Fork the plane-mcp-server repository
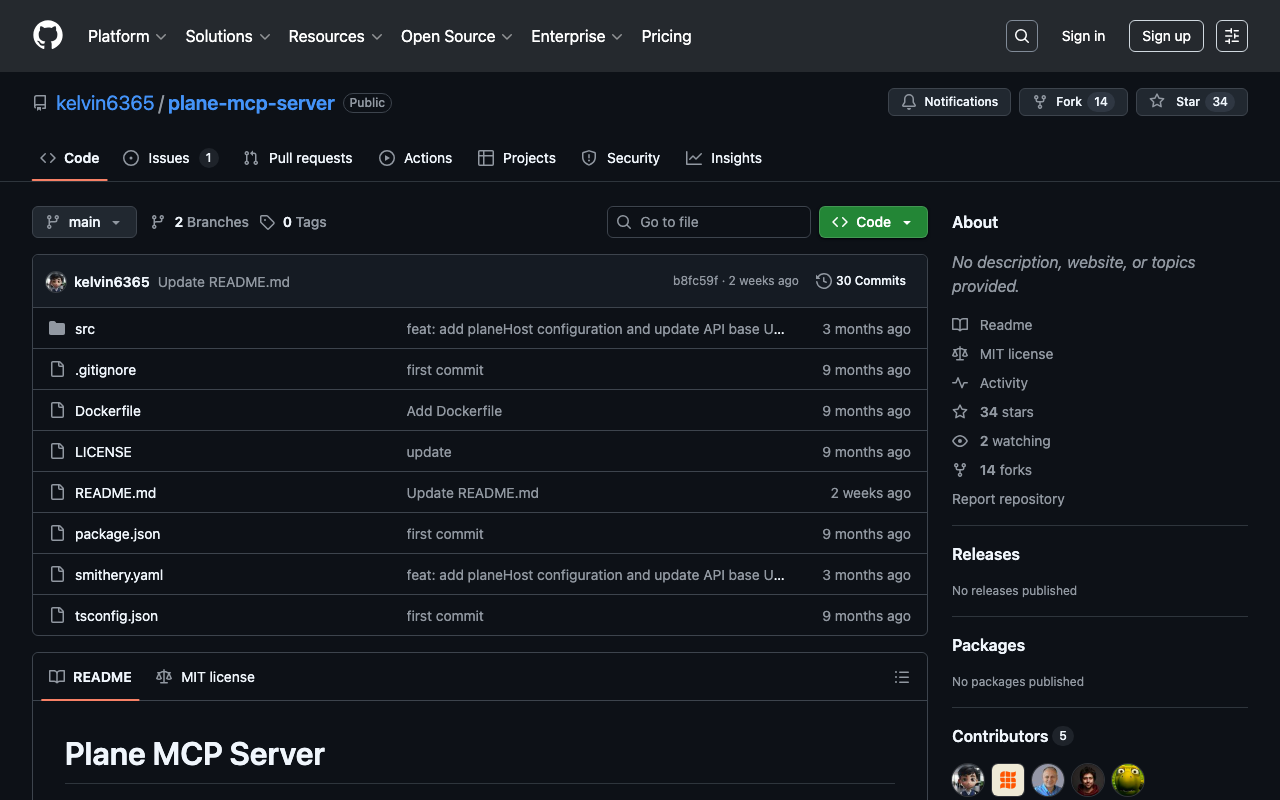The width and height of the screenshot is (1280, 800). (x=1072, y=102)
